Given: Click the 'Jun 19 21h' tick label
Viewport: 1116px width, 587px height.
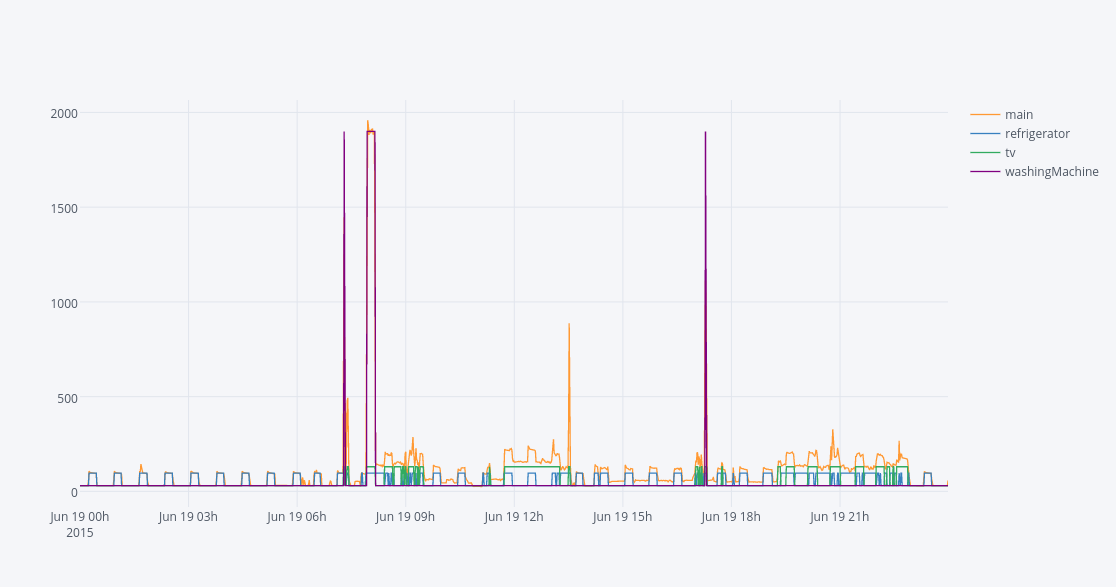Looking at the screenshot, I should pyautogui.click(x=839, y=517).
